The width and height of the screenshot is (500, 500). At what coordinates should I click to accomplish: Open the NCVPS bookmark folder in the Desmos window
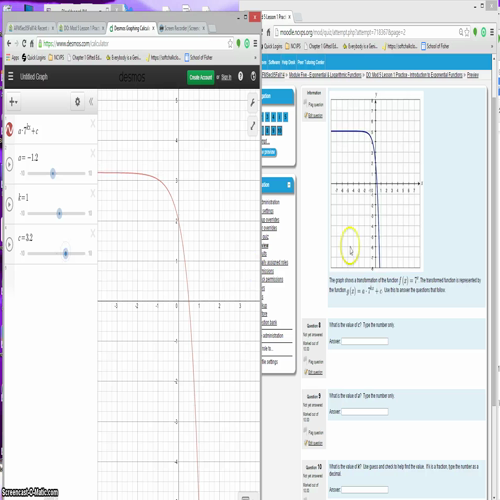point(56,58)
